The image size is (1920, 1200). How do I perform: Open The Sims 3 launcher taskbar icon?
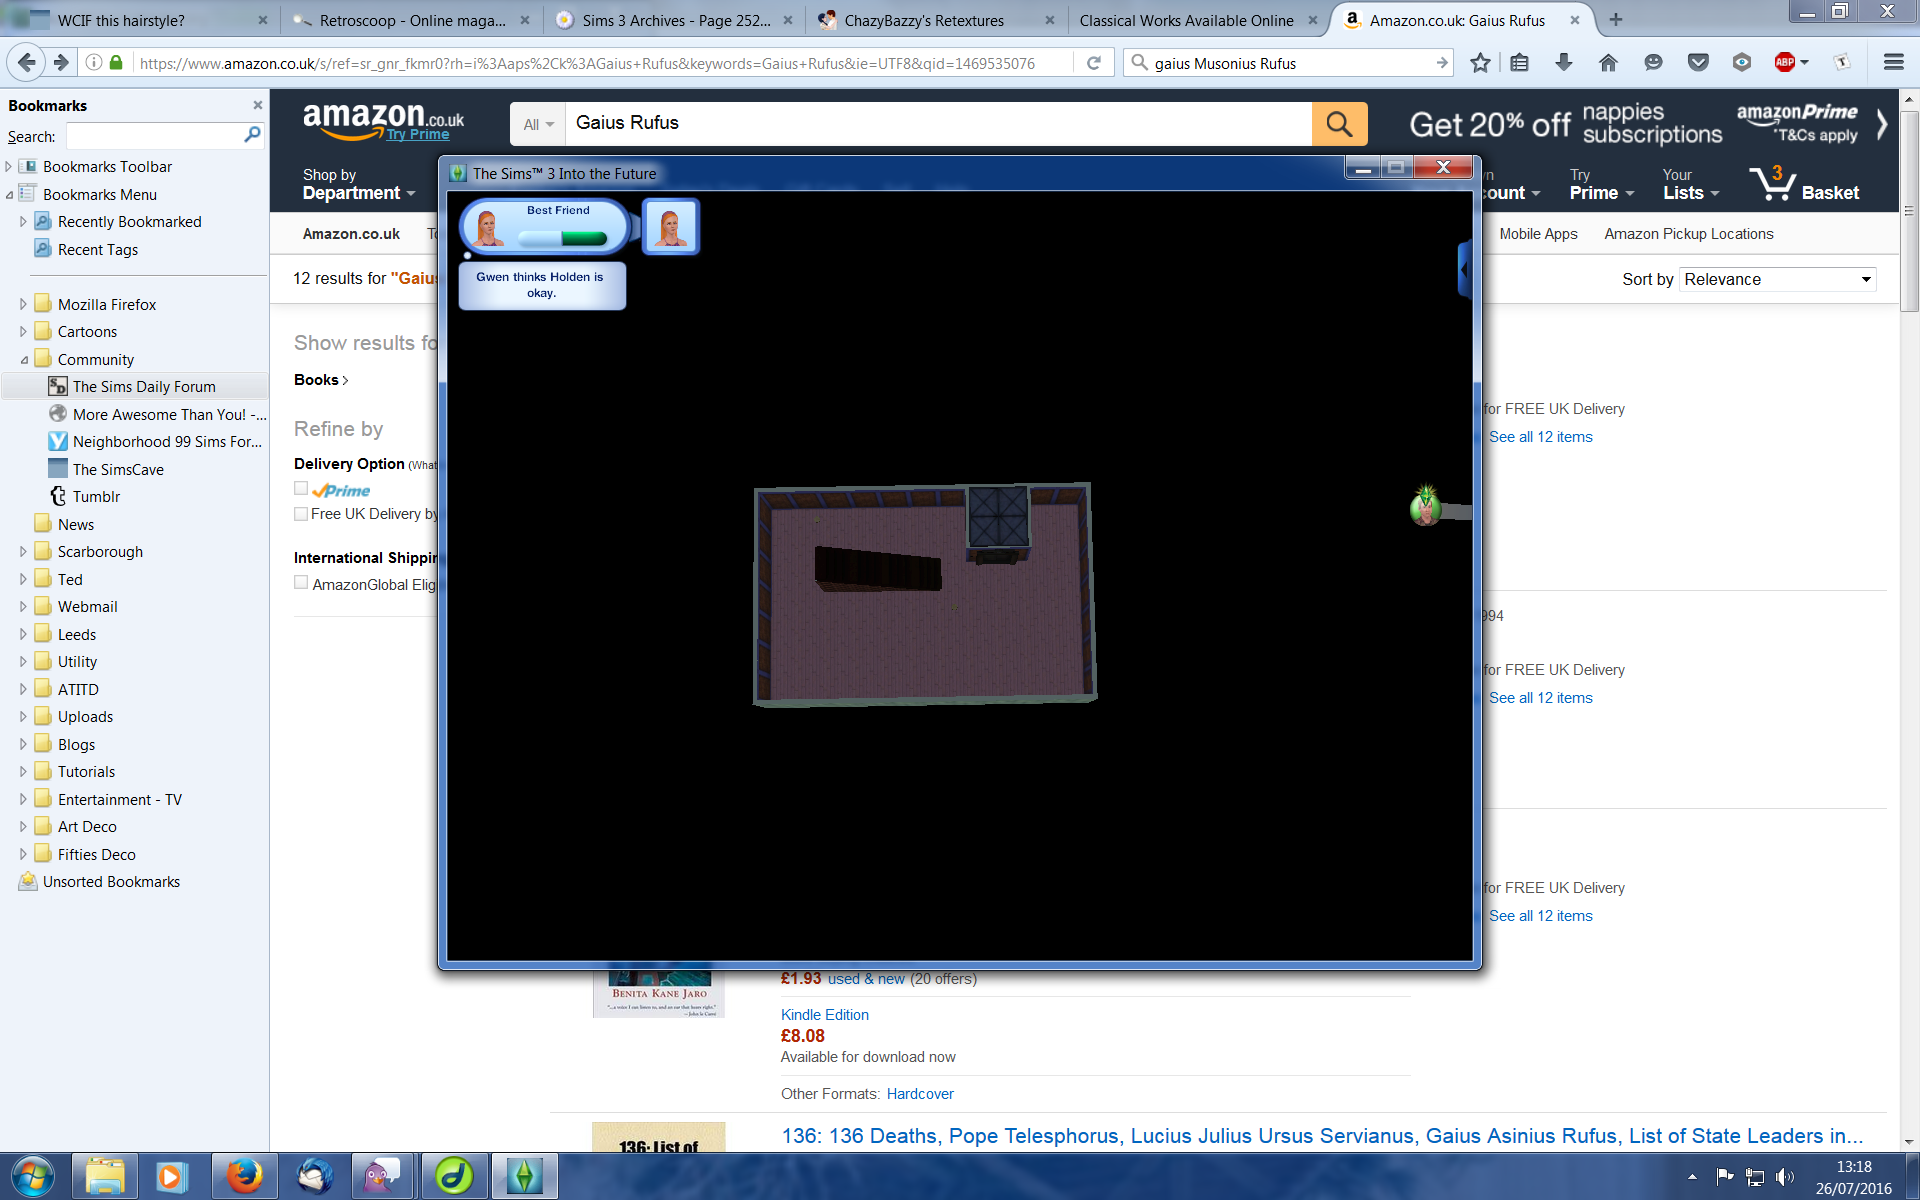point(524,1177)
